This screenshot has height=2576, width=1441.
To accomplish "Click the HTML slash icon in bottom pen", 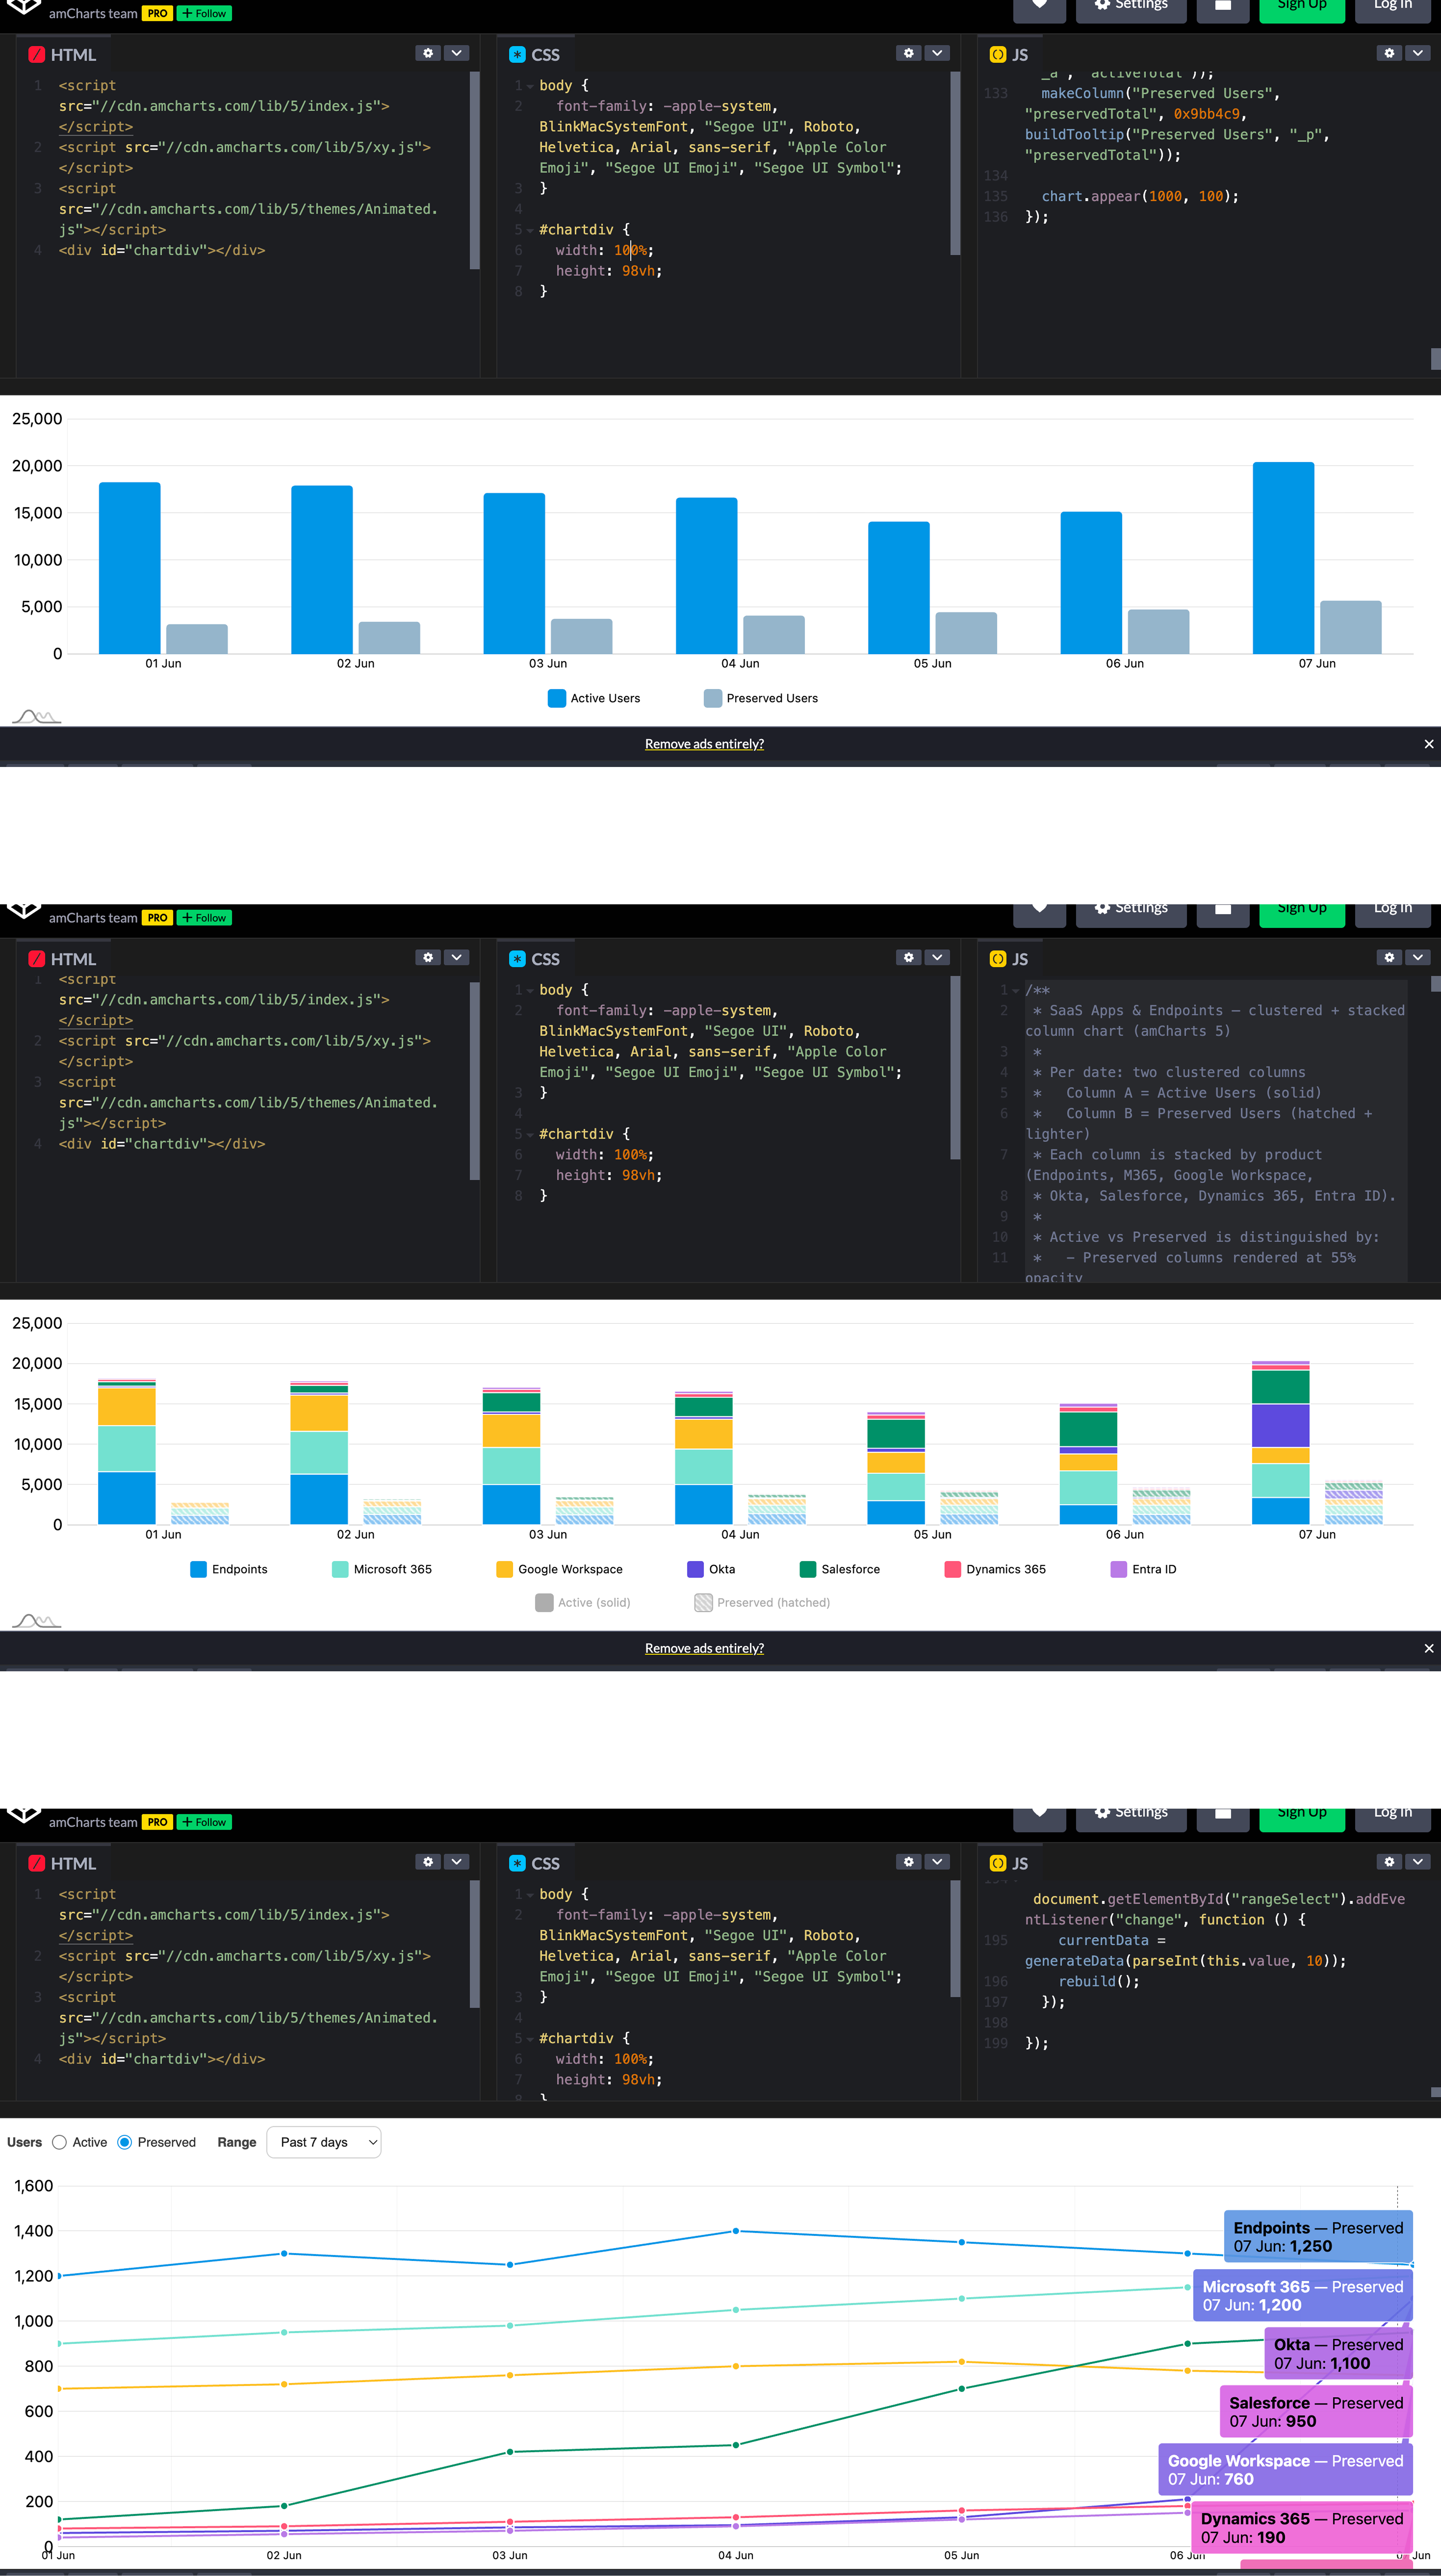I will (37, 1863).
